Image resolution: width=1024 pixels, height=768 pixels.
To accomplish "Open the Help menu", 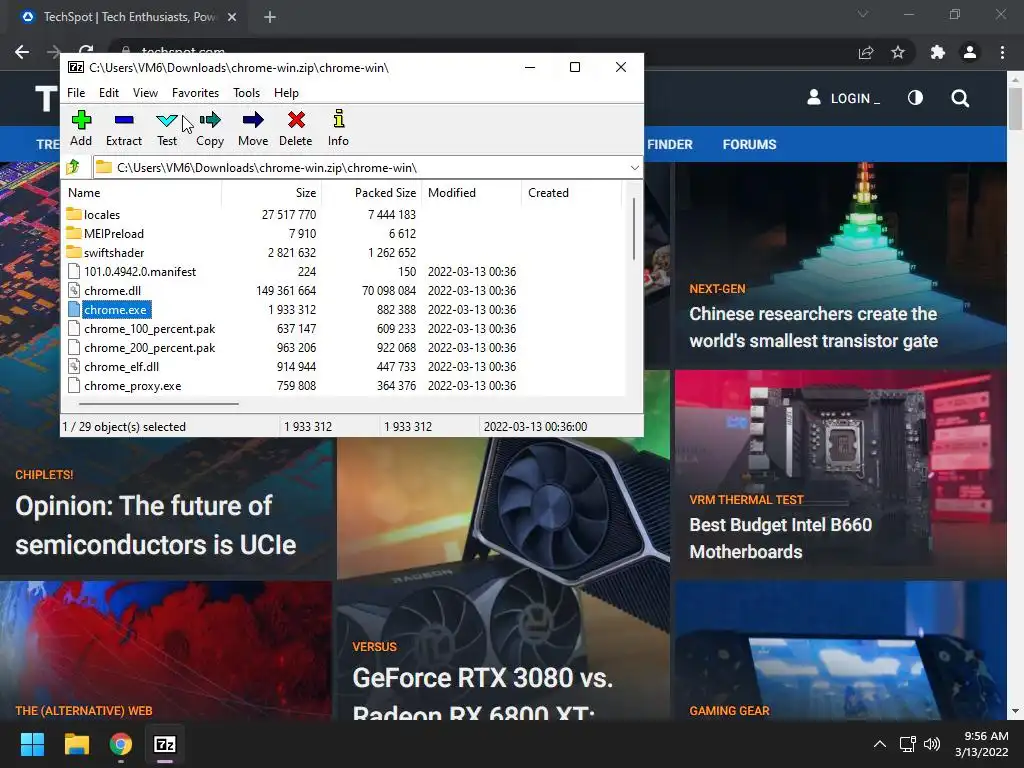I will pyautogui.click(x=286, y=93).
